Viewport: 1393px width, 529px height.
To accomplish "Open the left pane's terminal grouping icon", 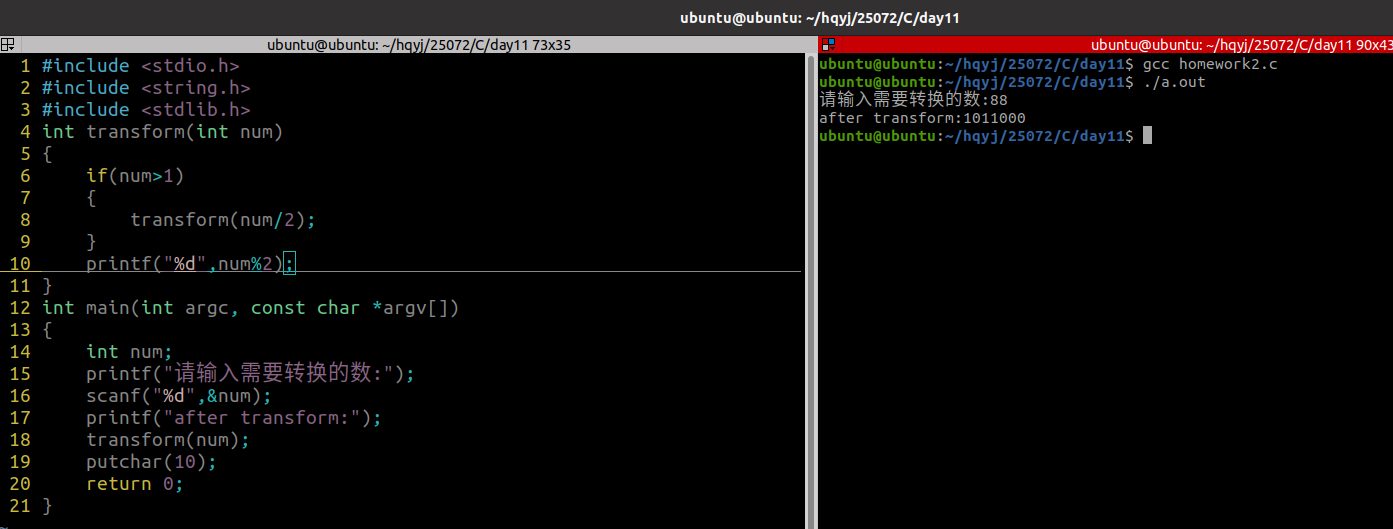I will (x=8, y=45).
